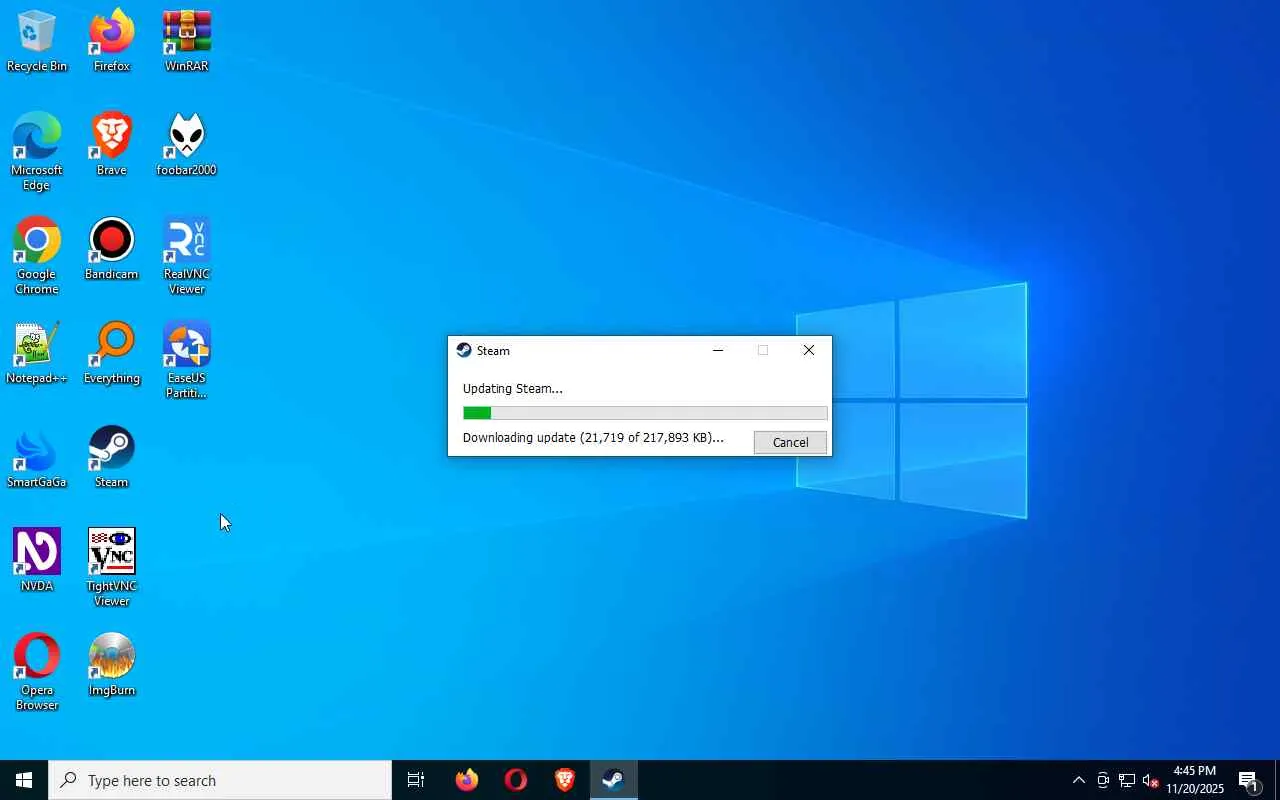Select the Microsoft Edge desktop shortcut
This screenshot has width=1280, height=800.
(37, 153)
